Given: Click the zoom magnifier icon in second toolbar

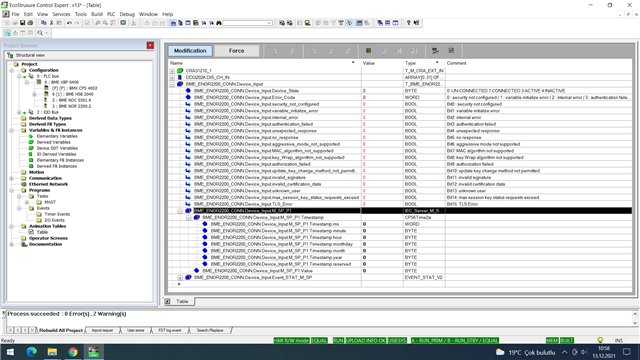Looking at the screenshot, I should tap(40, 33).
